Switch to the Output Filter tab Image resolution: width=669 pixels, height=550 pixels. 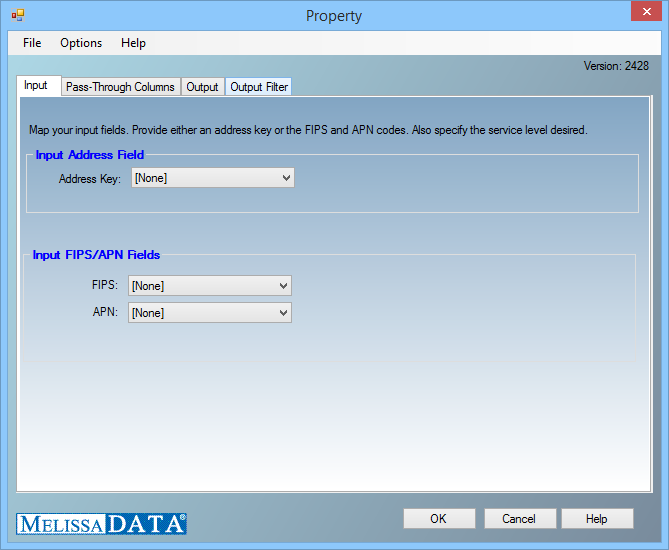(x=259, y=87)
